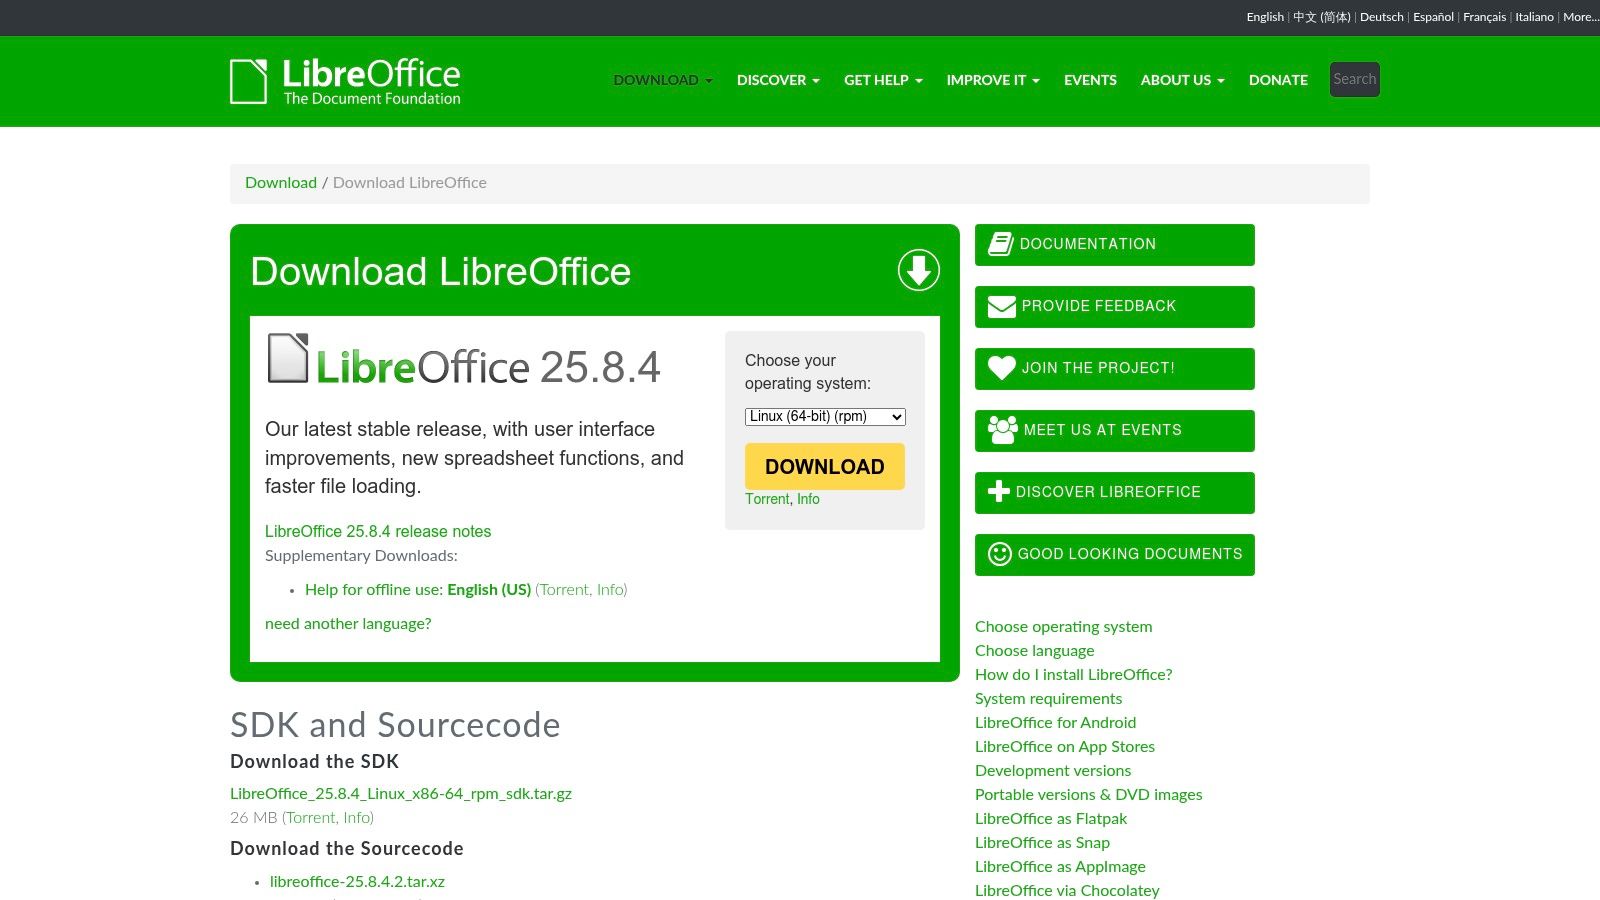Viewport: 1600px width, 900px height.
Task: Open the operating system selection dropdown
Action: click(x=824, y=416)
